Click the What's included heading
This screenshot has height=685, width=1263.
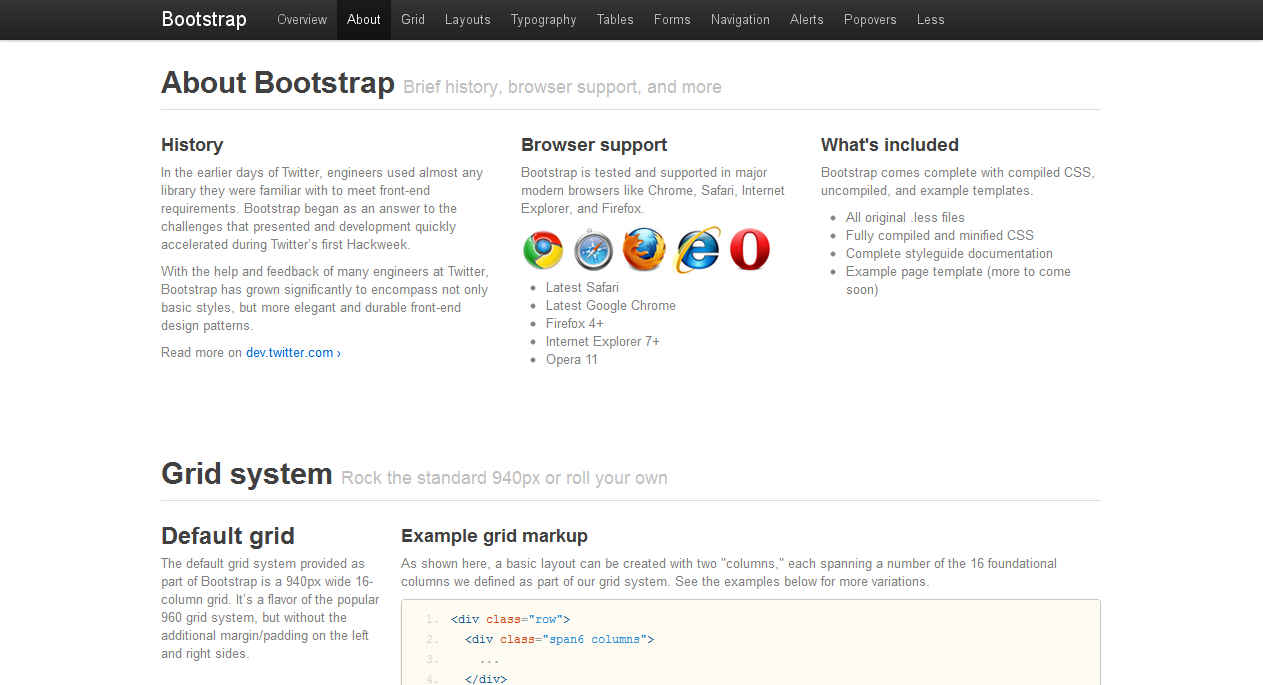pyautogui.click(x=890, y=145)
